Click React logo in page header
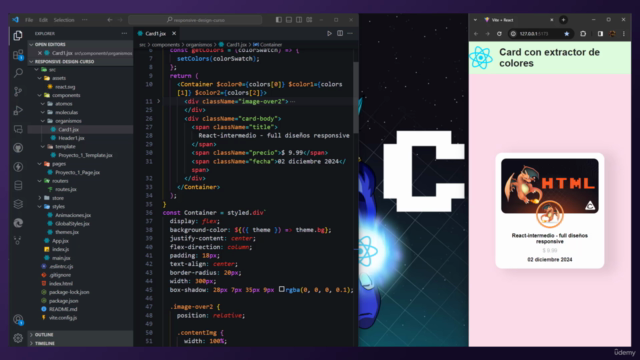The width and height of the screenshot is (640, 360). click(x=481, y=58)
